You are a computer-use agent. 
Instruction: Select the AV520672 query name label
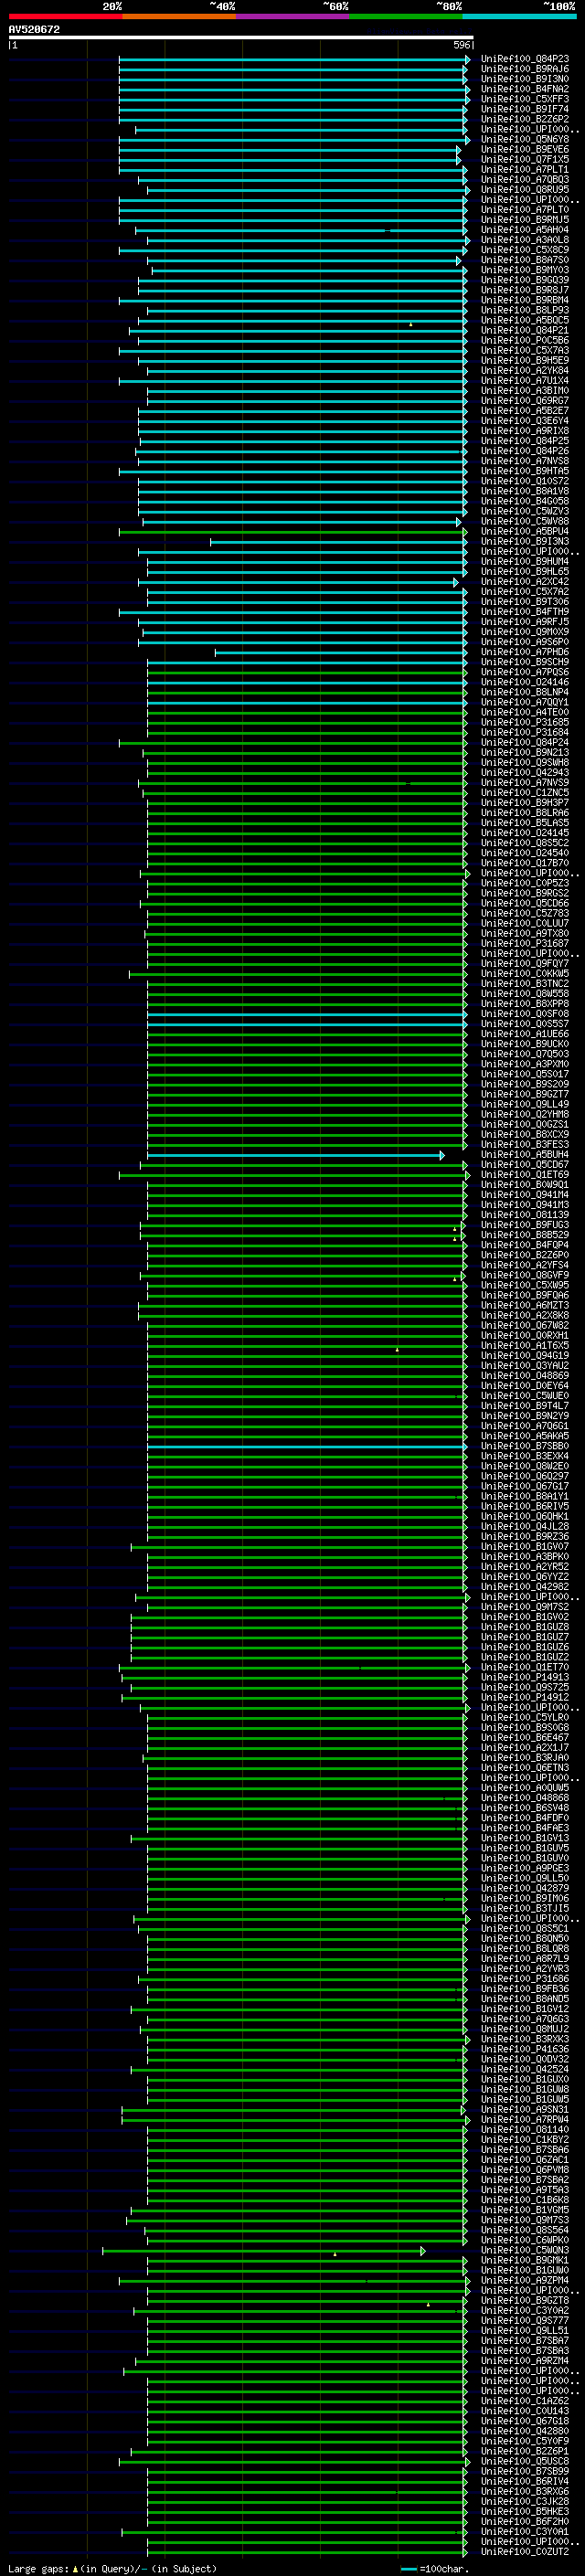pyautogui.click(x=34, y=29)
